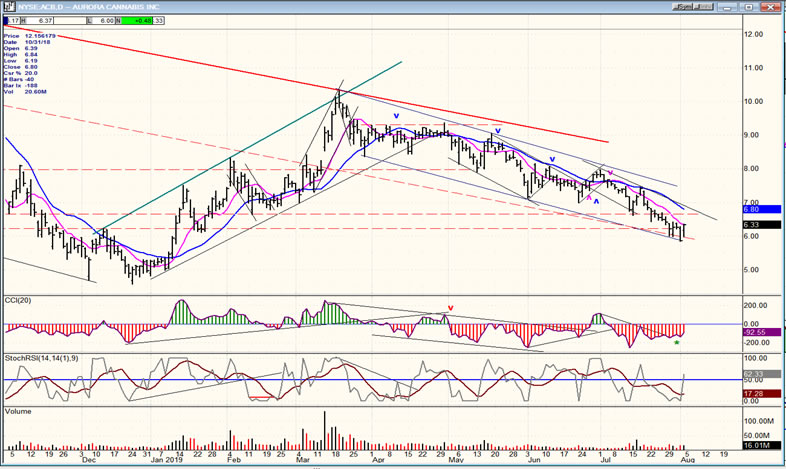Click the green asterisk on the CCI panel
Image resolution: width=786 pixels, height=469 pixels.
tap(677, 344)
